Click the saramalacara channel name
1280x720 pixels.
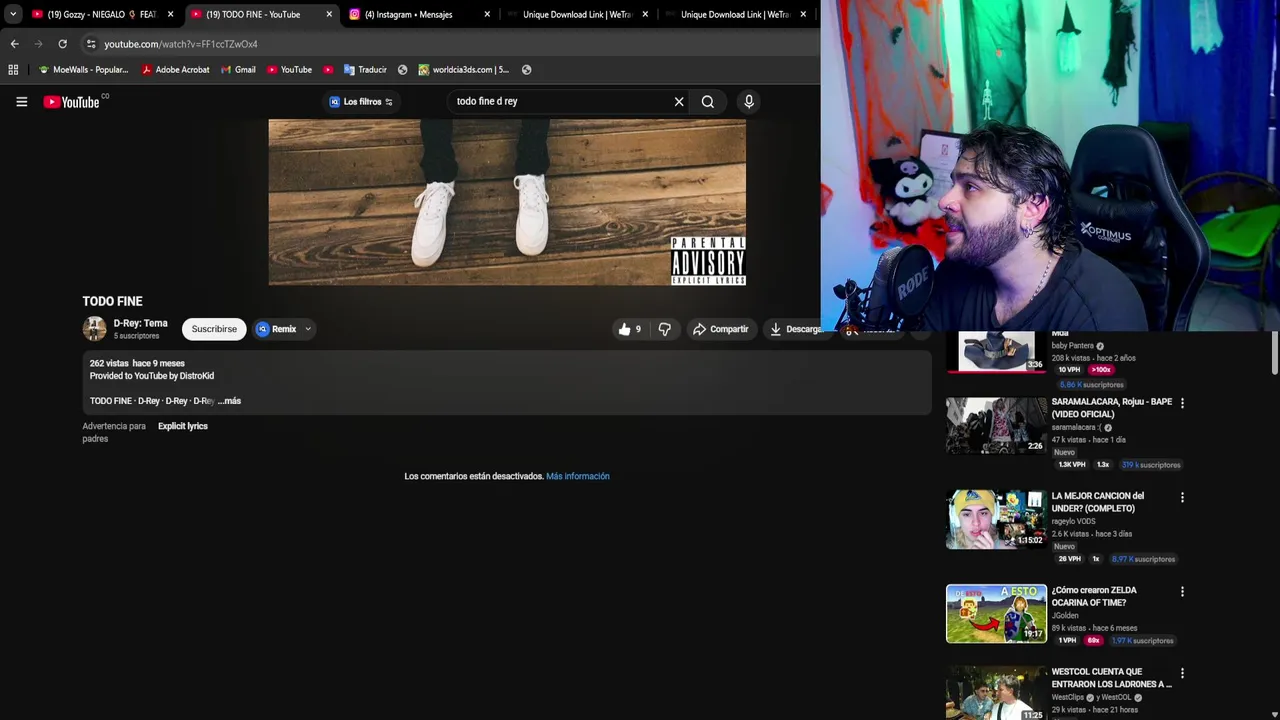[x=1076, y=427]
